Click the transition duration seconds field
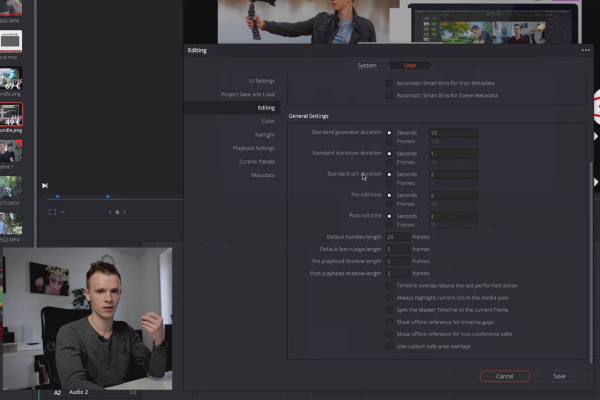 click(453, 153)
